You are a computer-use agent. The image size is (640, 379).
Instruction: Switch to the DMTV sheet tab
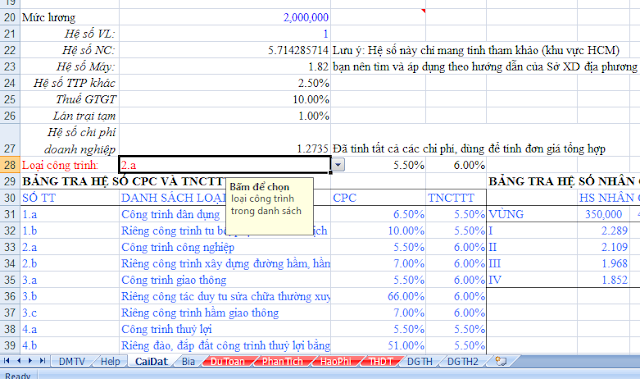click(x=72, y=361)
